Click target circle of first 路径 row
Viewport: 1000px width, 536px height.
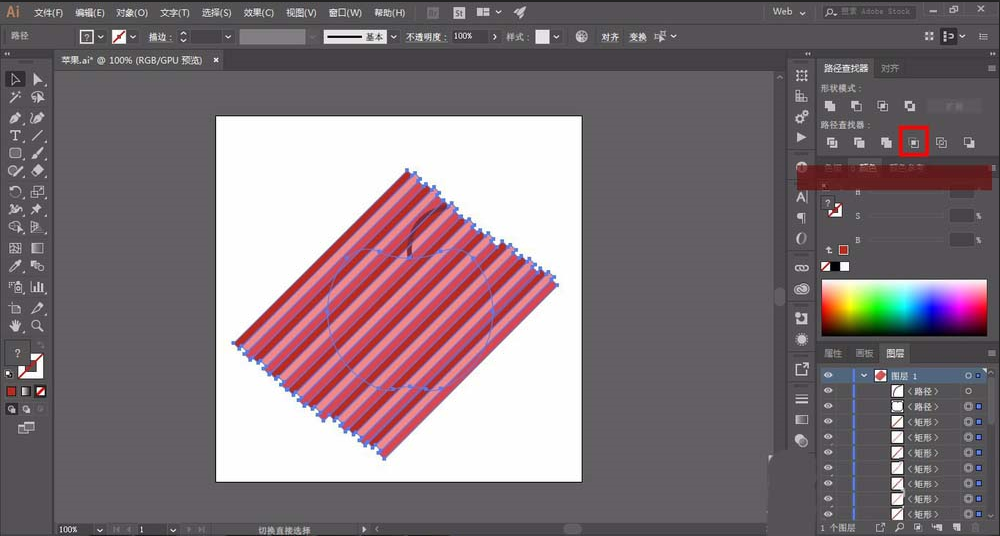click(x=968, y=391)
